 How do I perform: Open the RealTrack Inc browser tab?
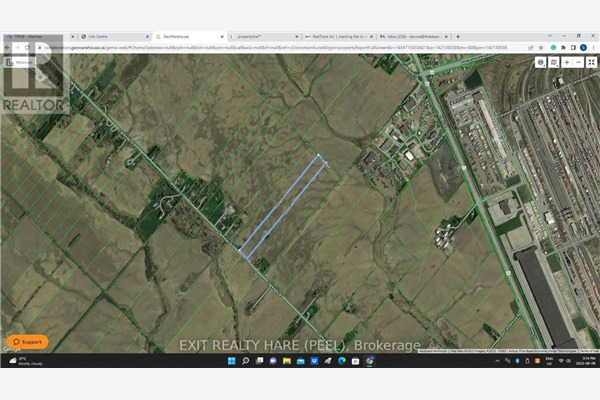pyautogui.click(x=339, y=37)
